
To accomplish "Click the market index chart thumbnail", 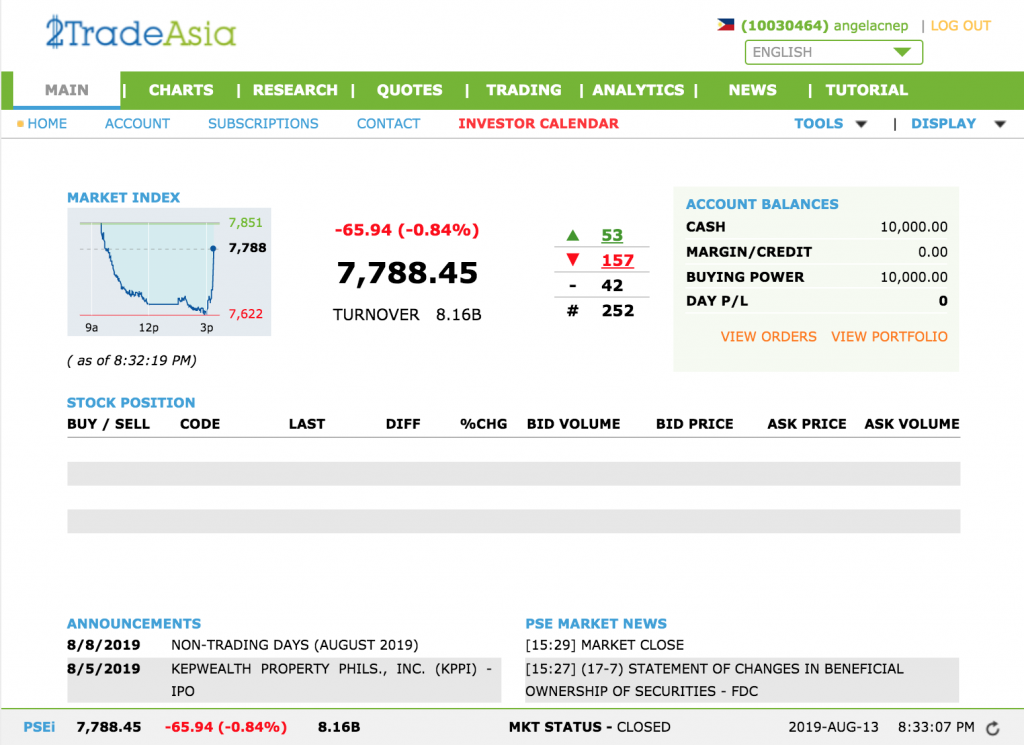I will pyautogui.click(x=169, y=272).
